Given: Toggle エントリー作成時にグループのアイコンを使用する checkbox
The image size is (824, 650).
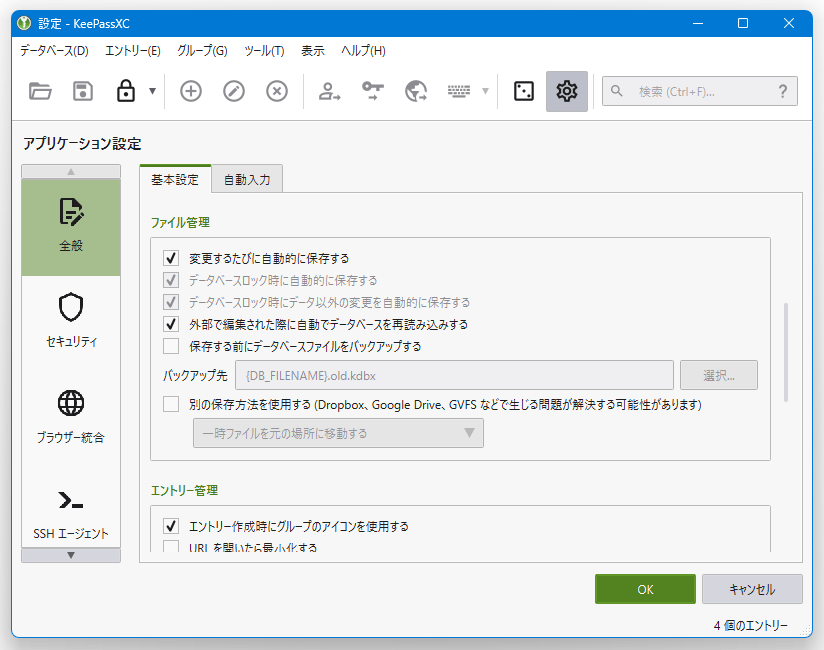Looking at the screenshot, I should [x=171, y=526].
